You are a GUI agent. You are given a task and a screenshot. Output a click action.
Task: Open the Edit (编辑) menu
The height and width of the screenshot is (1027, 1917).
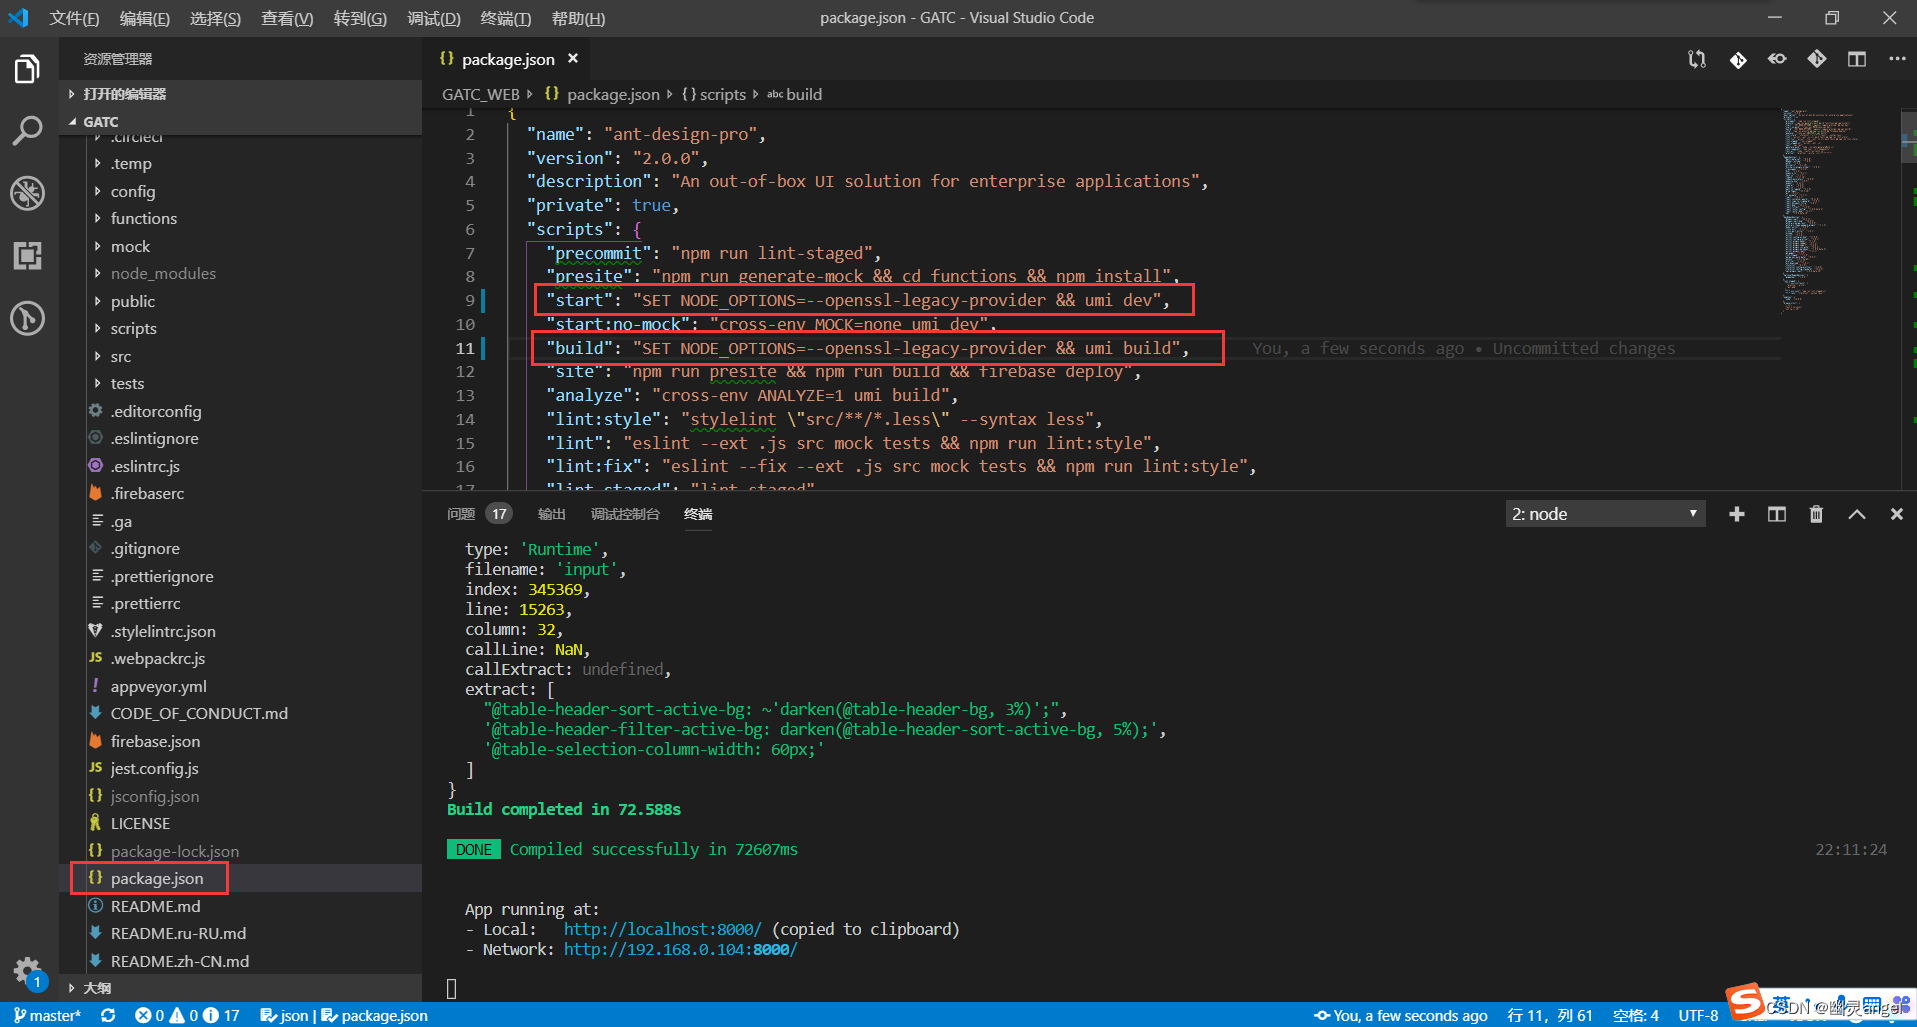point(144,18)
